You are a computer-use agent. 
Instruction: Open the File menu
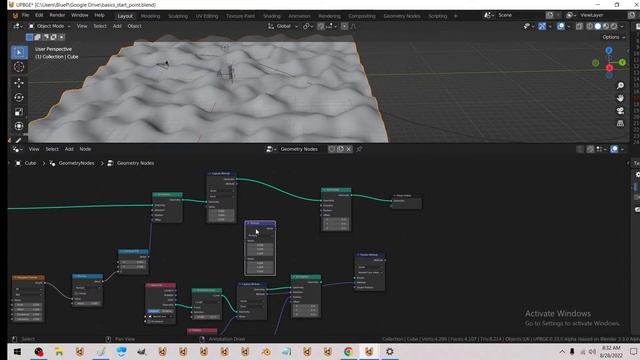pyautogui.click(x=25, y=15)
